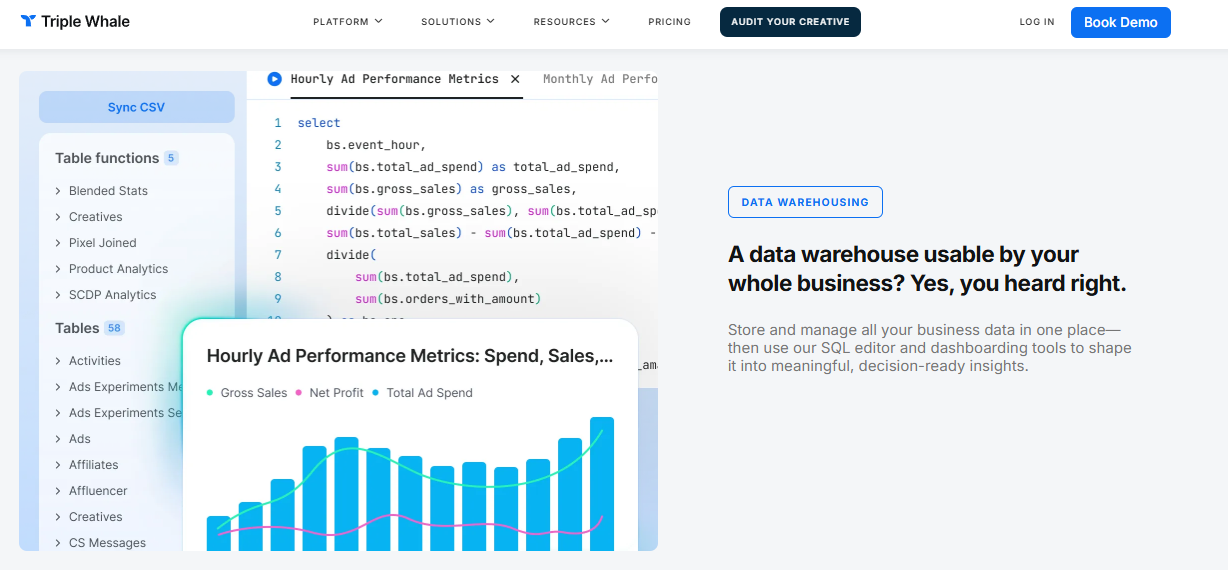Viewport: 1228px width, 570px height.
Task: Open the Platform menu
Action: coord(348,22)
